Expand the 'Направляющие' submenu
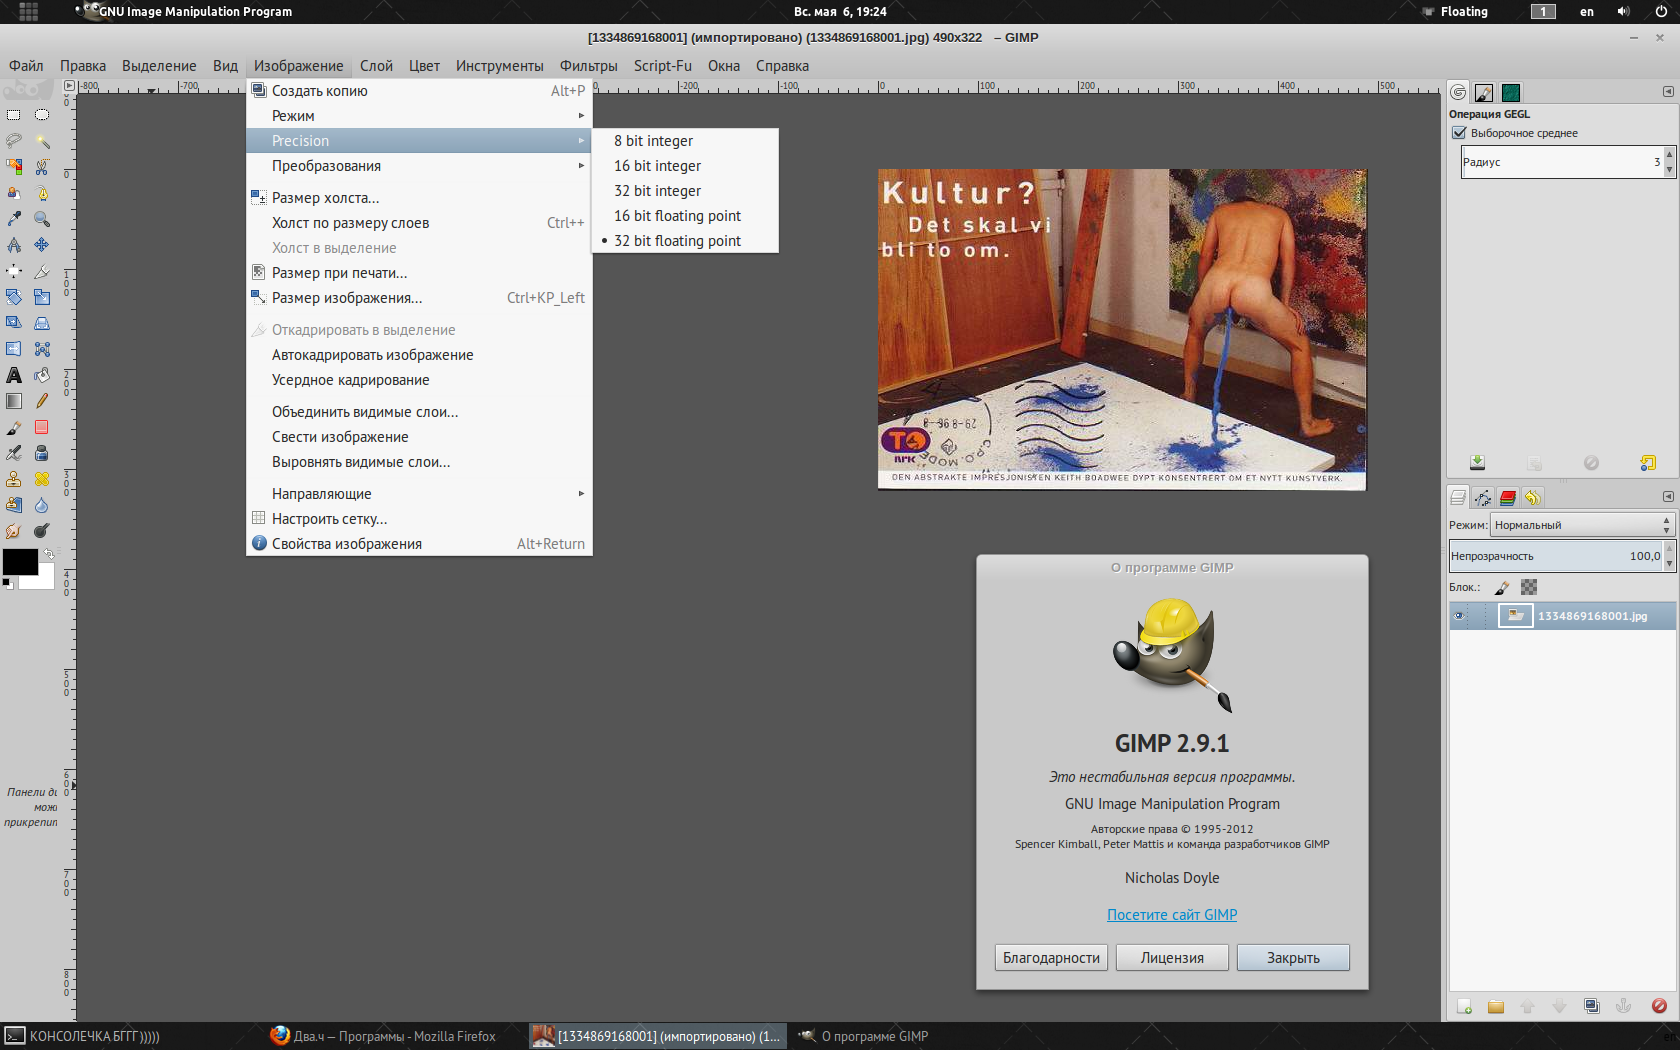Screen dimensions: 1680x1050 coord(419,494)
